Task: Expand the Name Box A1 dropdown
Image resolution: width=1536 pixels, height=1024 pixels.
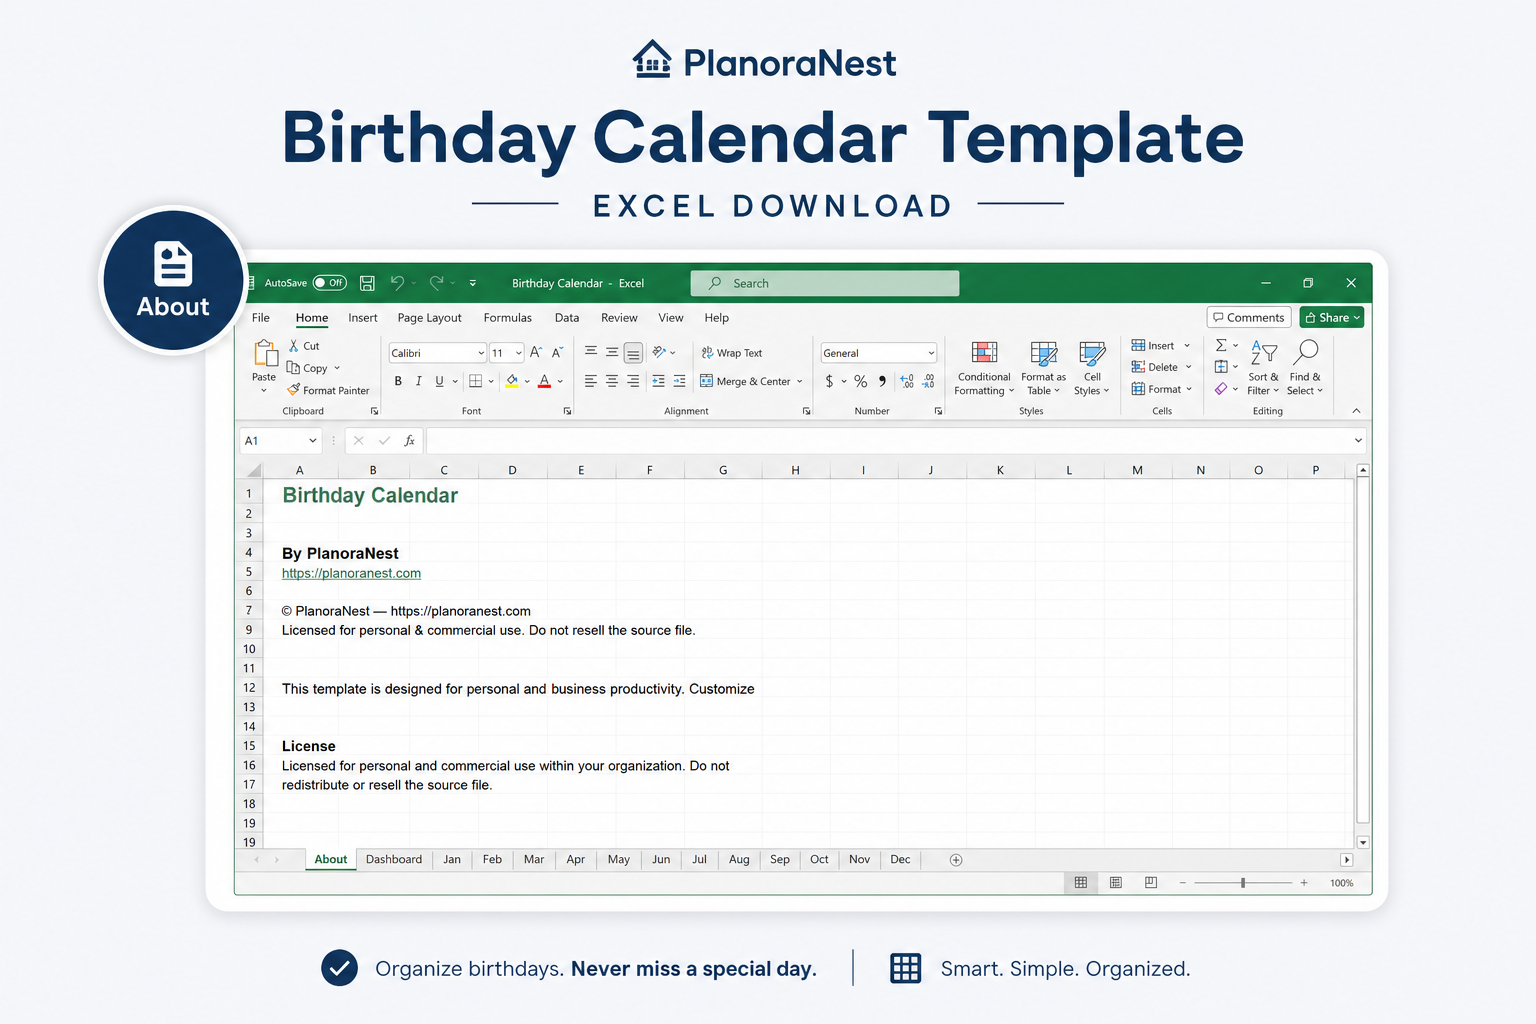Action: click(x=313, y=440)
